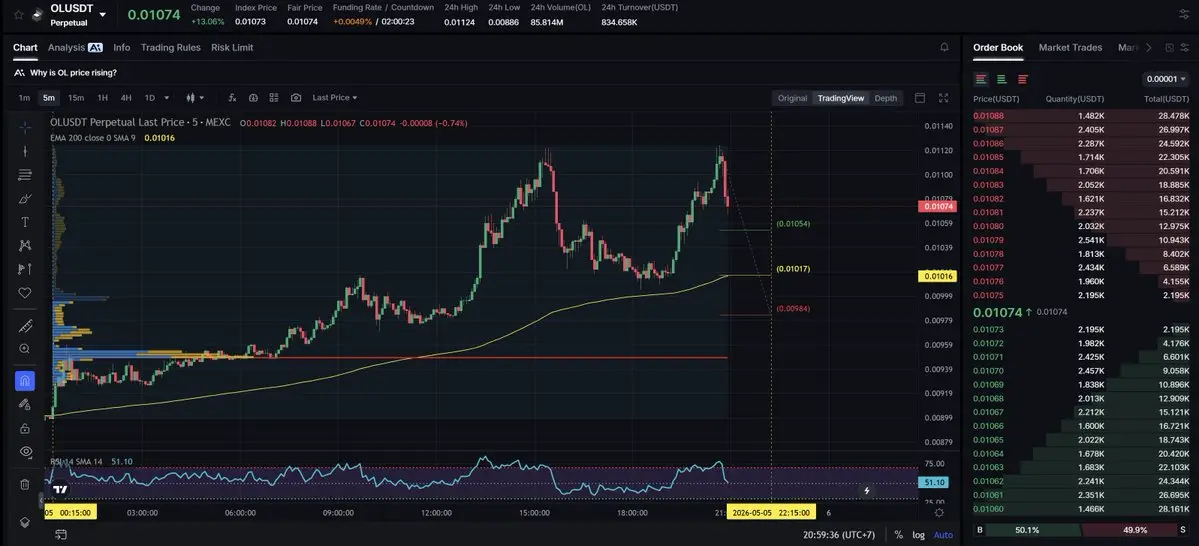Viewport: 1199px width, 546px height.
Task: Open the Trading Rules tab
Action: (171, 47)
